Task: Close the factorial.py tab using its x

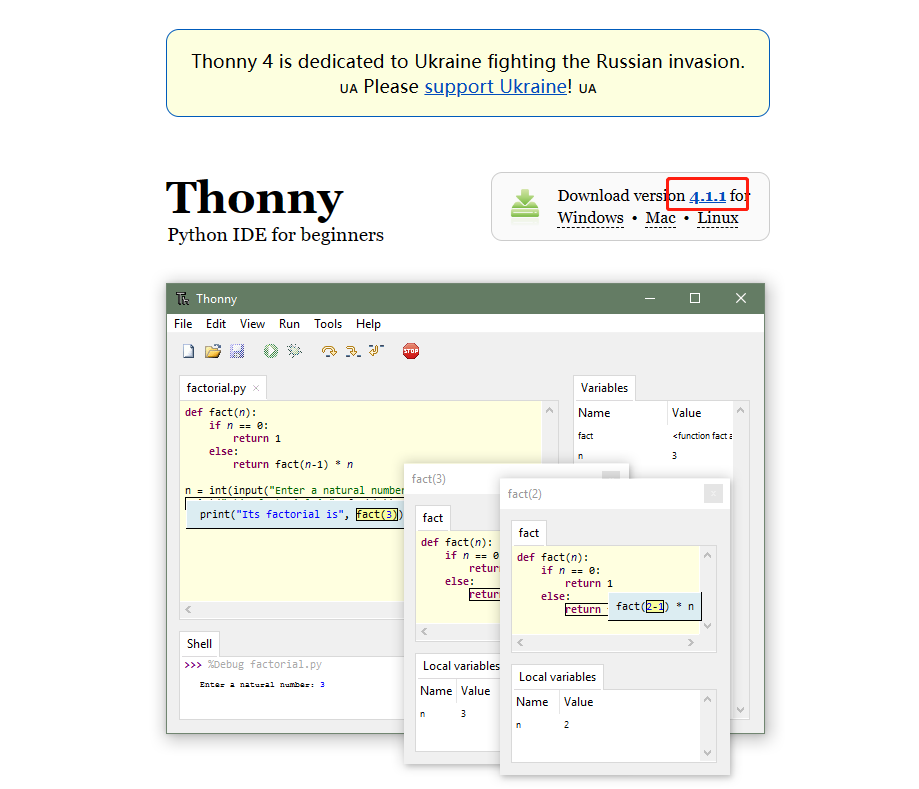Action: coord(256,388)
